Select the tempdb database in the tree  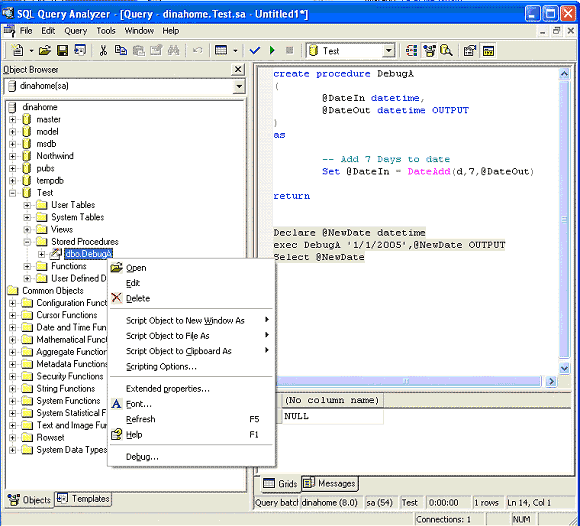(50, 181)
